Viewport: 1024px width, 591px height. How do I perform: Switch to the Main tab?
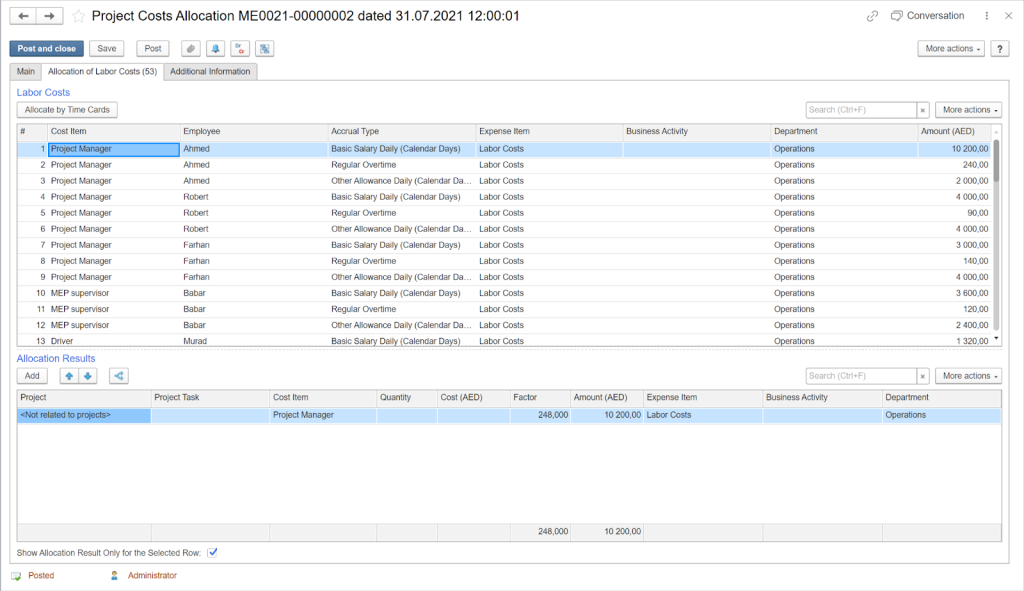click(25, 72)
